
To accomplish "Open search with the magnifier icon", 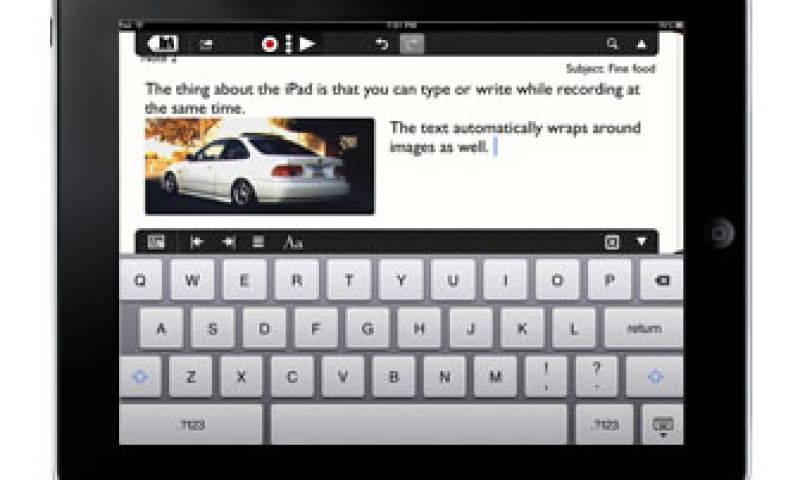I will (612, 44).
